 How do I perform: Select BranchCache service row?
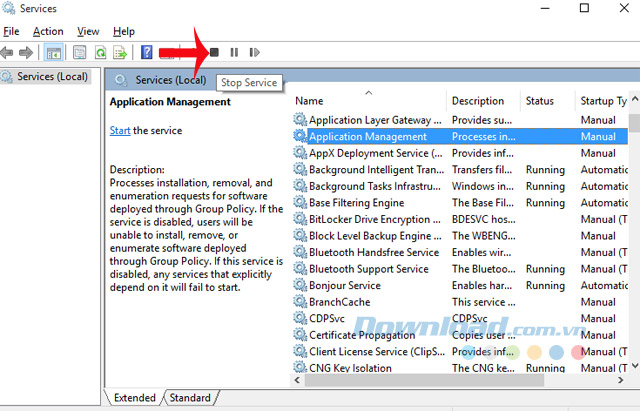(x=460, y=302)
